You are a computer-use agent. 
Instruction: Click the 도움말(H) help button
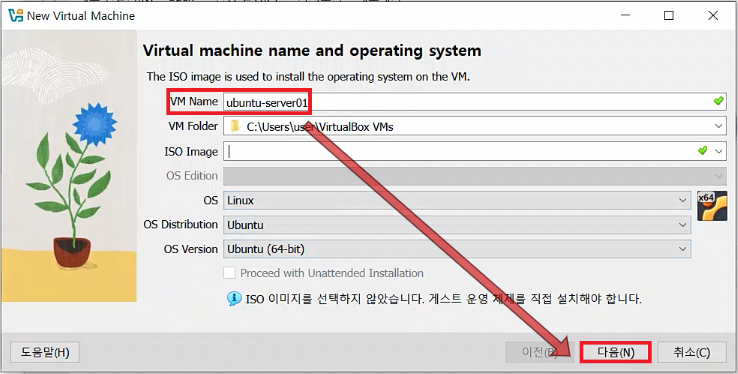click(x=45, y=352)
